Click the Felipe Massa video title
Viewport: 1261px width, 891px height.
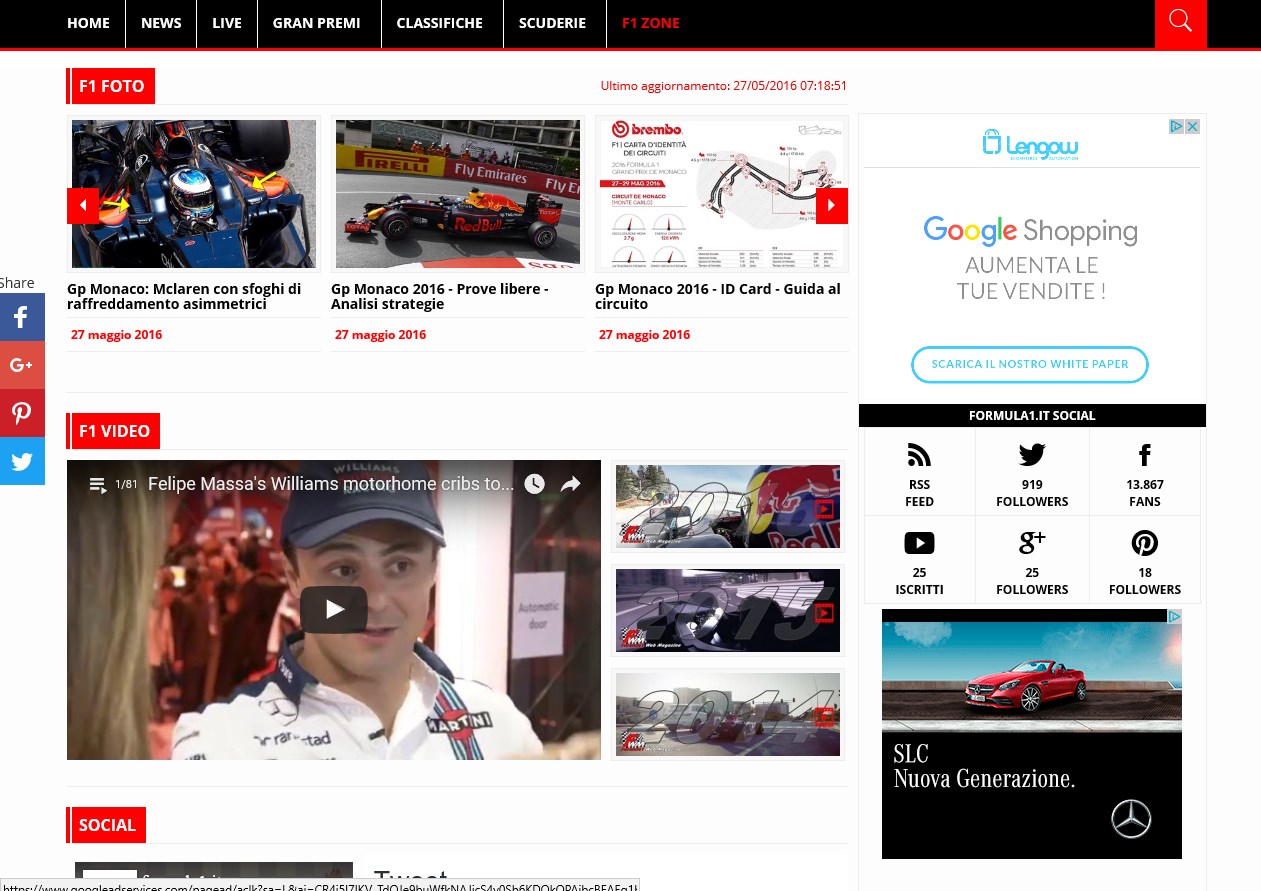331,484
